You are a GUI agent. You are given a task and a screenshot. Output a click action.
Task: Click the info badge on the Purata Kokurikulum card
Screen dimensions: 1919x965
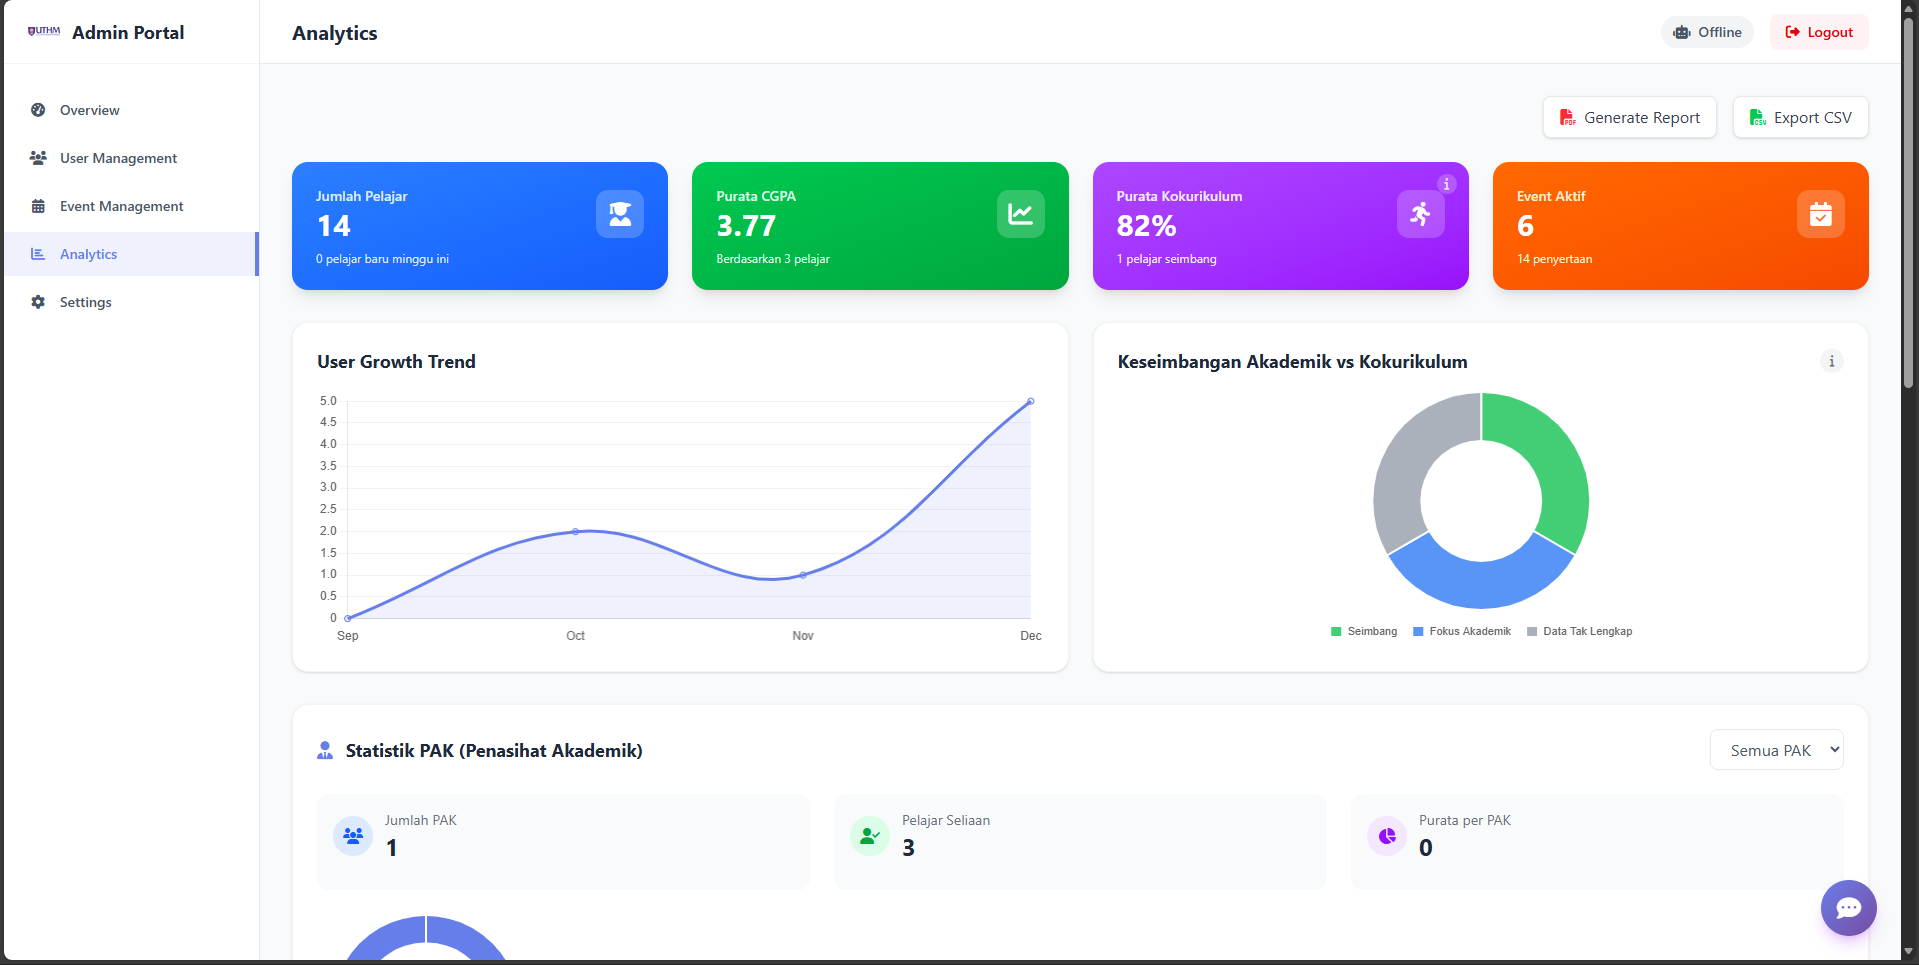(x=1447, y=184)
